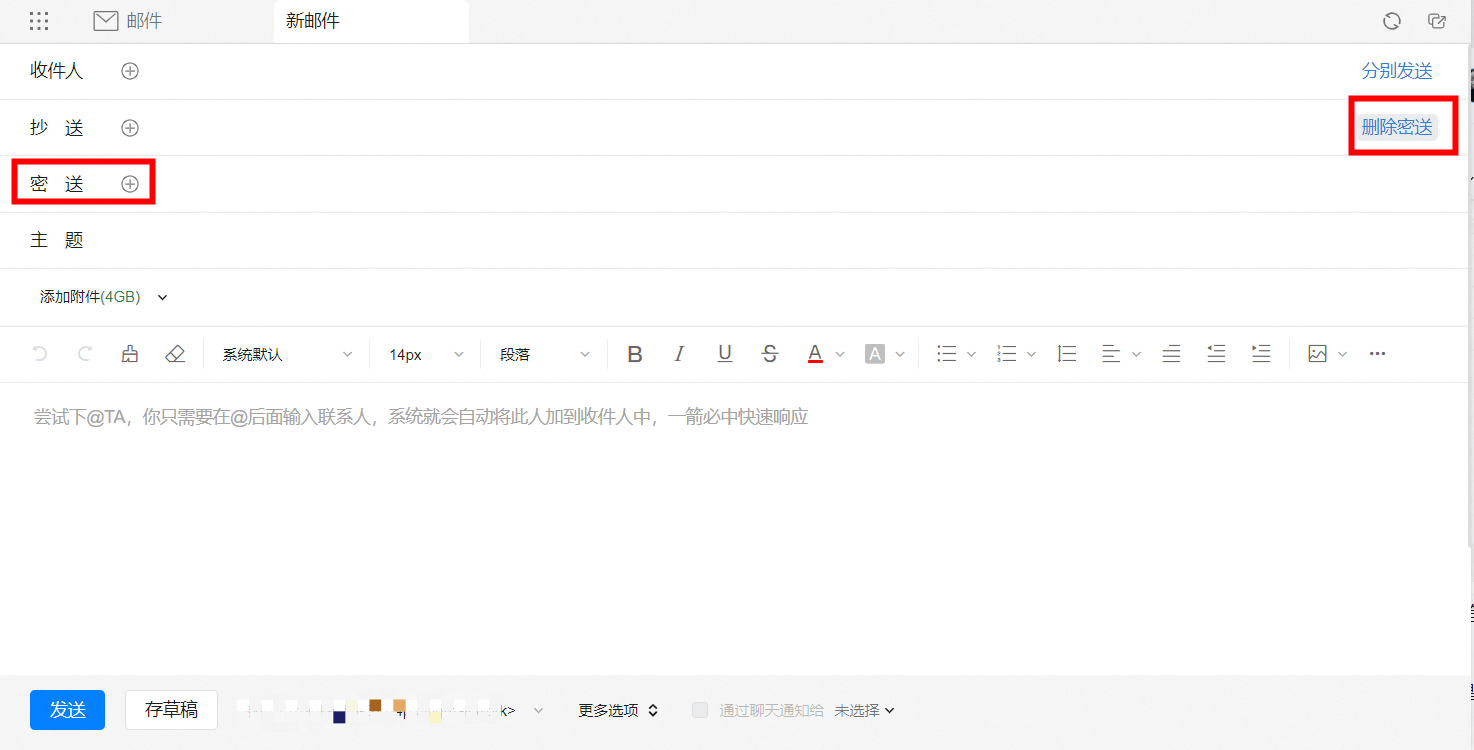Open the font family dropdown 系统默认
Image resolution: width=1474 pixels, height=750 pixels.
coord(287,354)
